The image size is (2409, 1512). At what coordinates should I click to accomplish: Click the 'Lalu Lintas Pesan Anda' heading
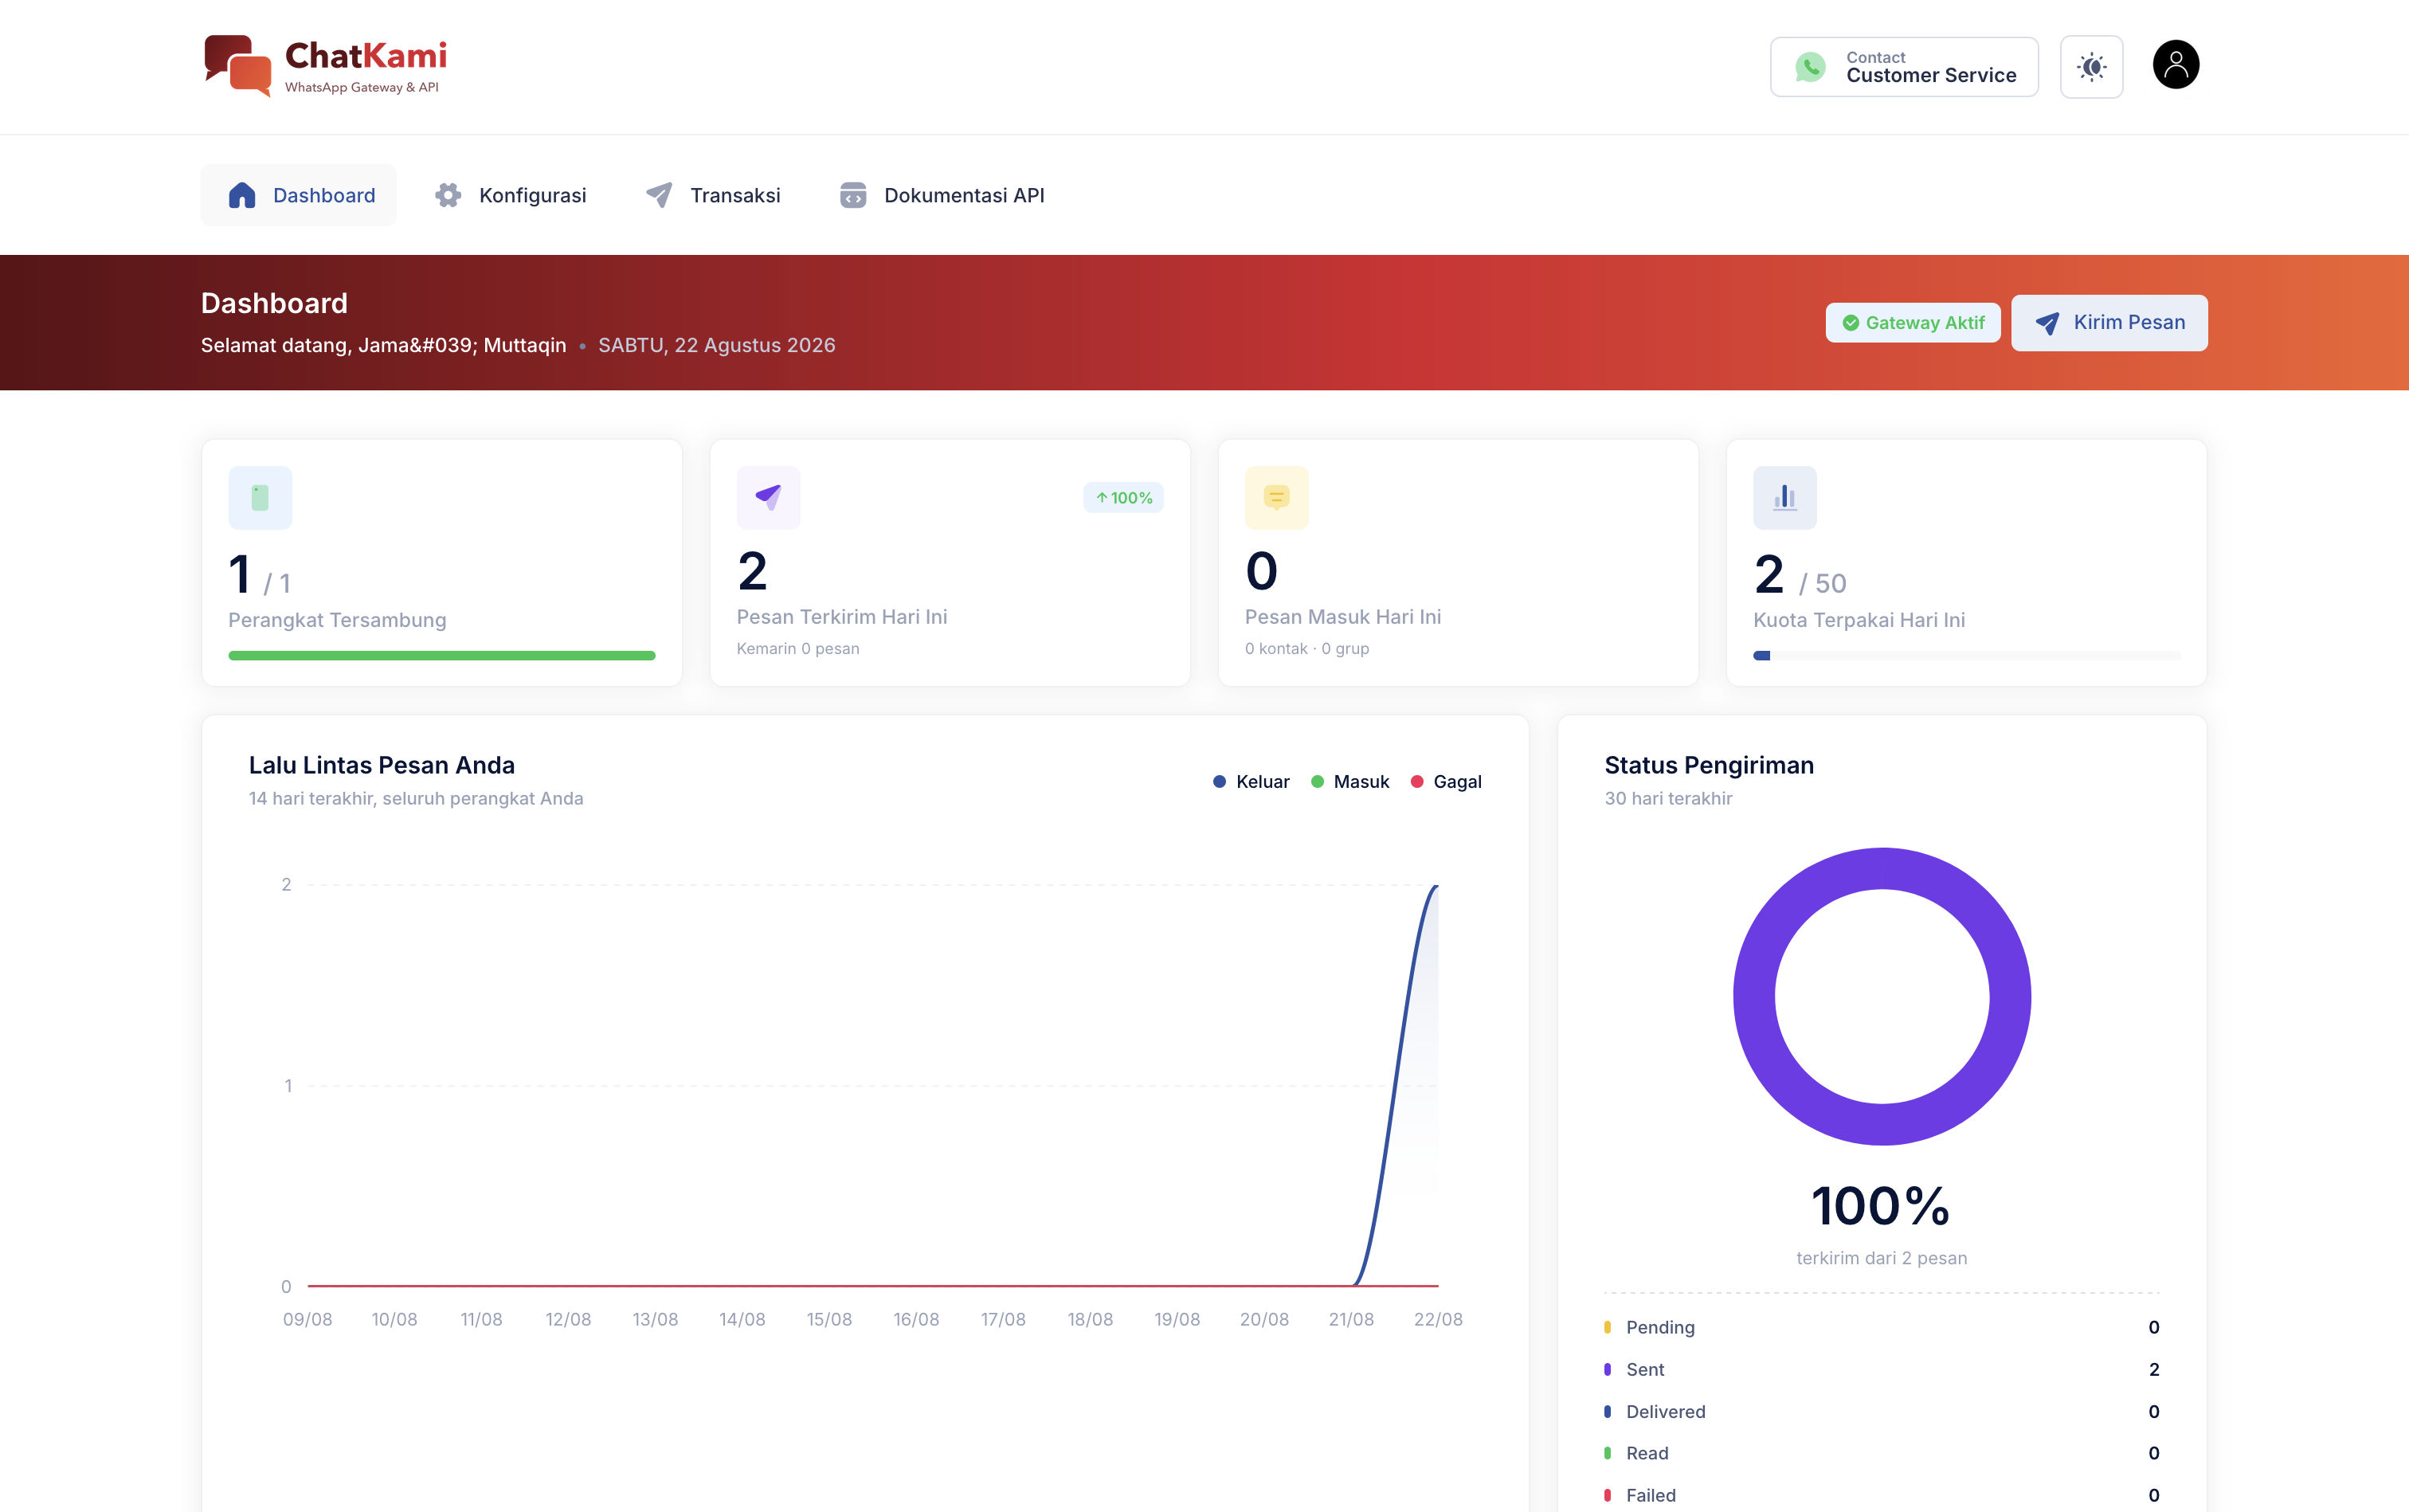(x=382, y=766)
